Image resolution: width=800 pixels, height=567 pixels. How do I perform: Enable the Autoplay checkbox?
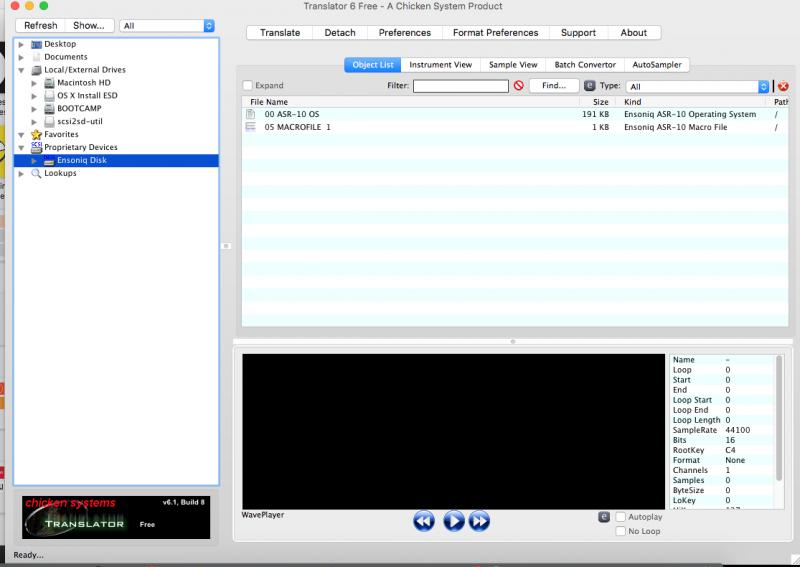point(620,517)
